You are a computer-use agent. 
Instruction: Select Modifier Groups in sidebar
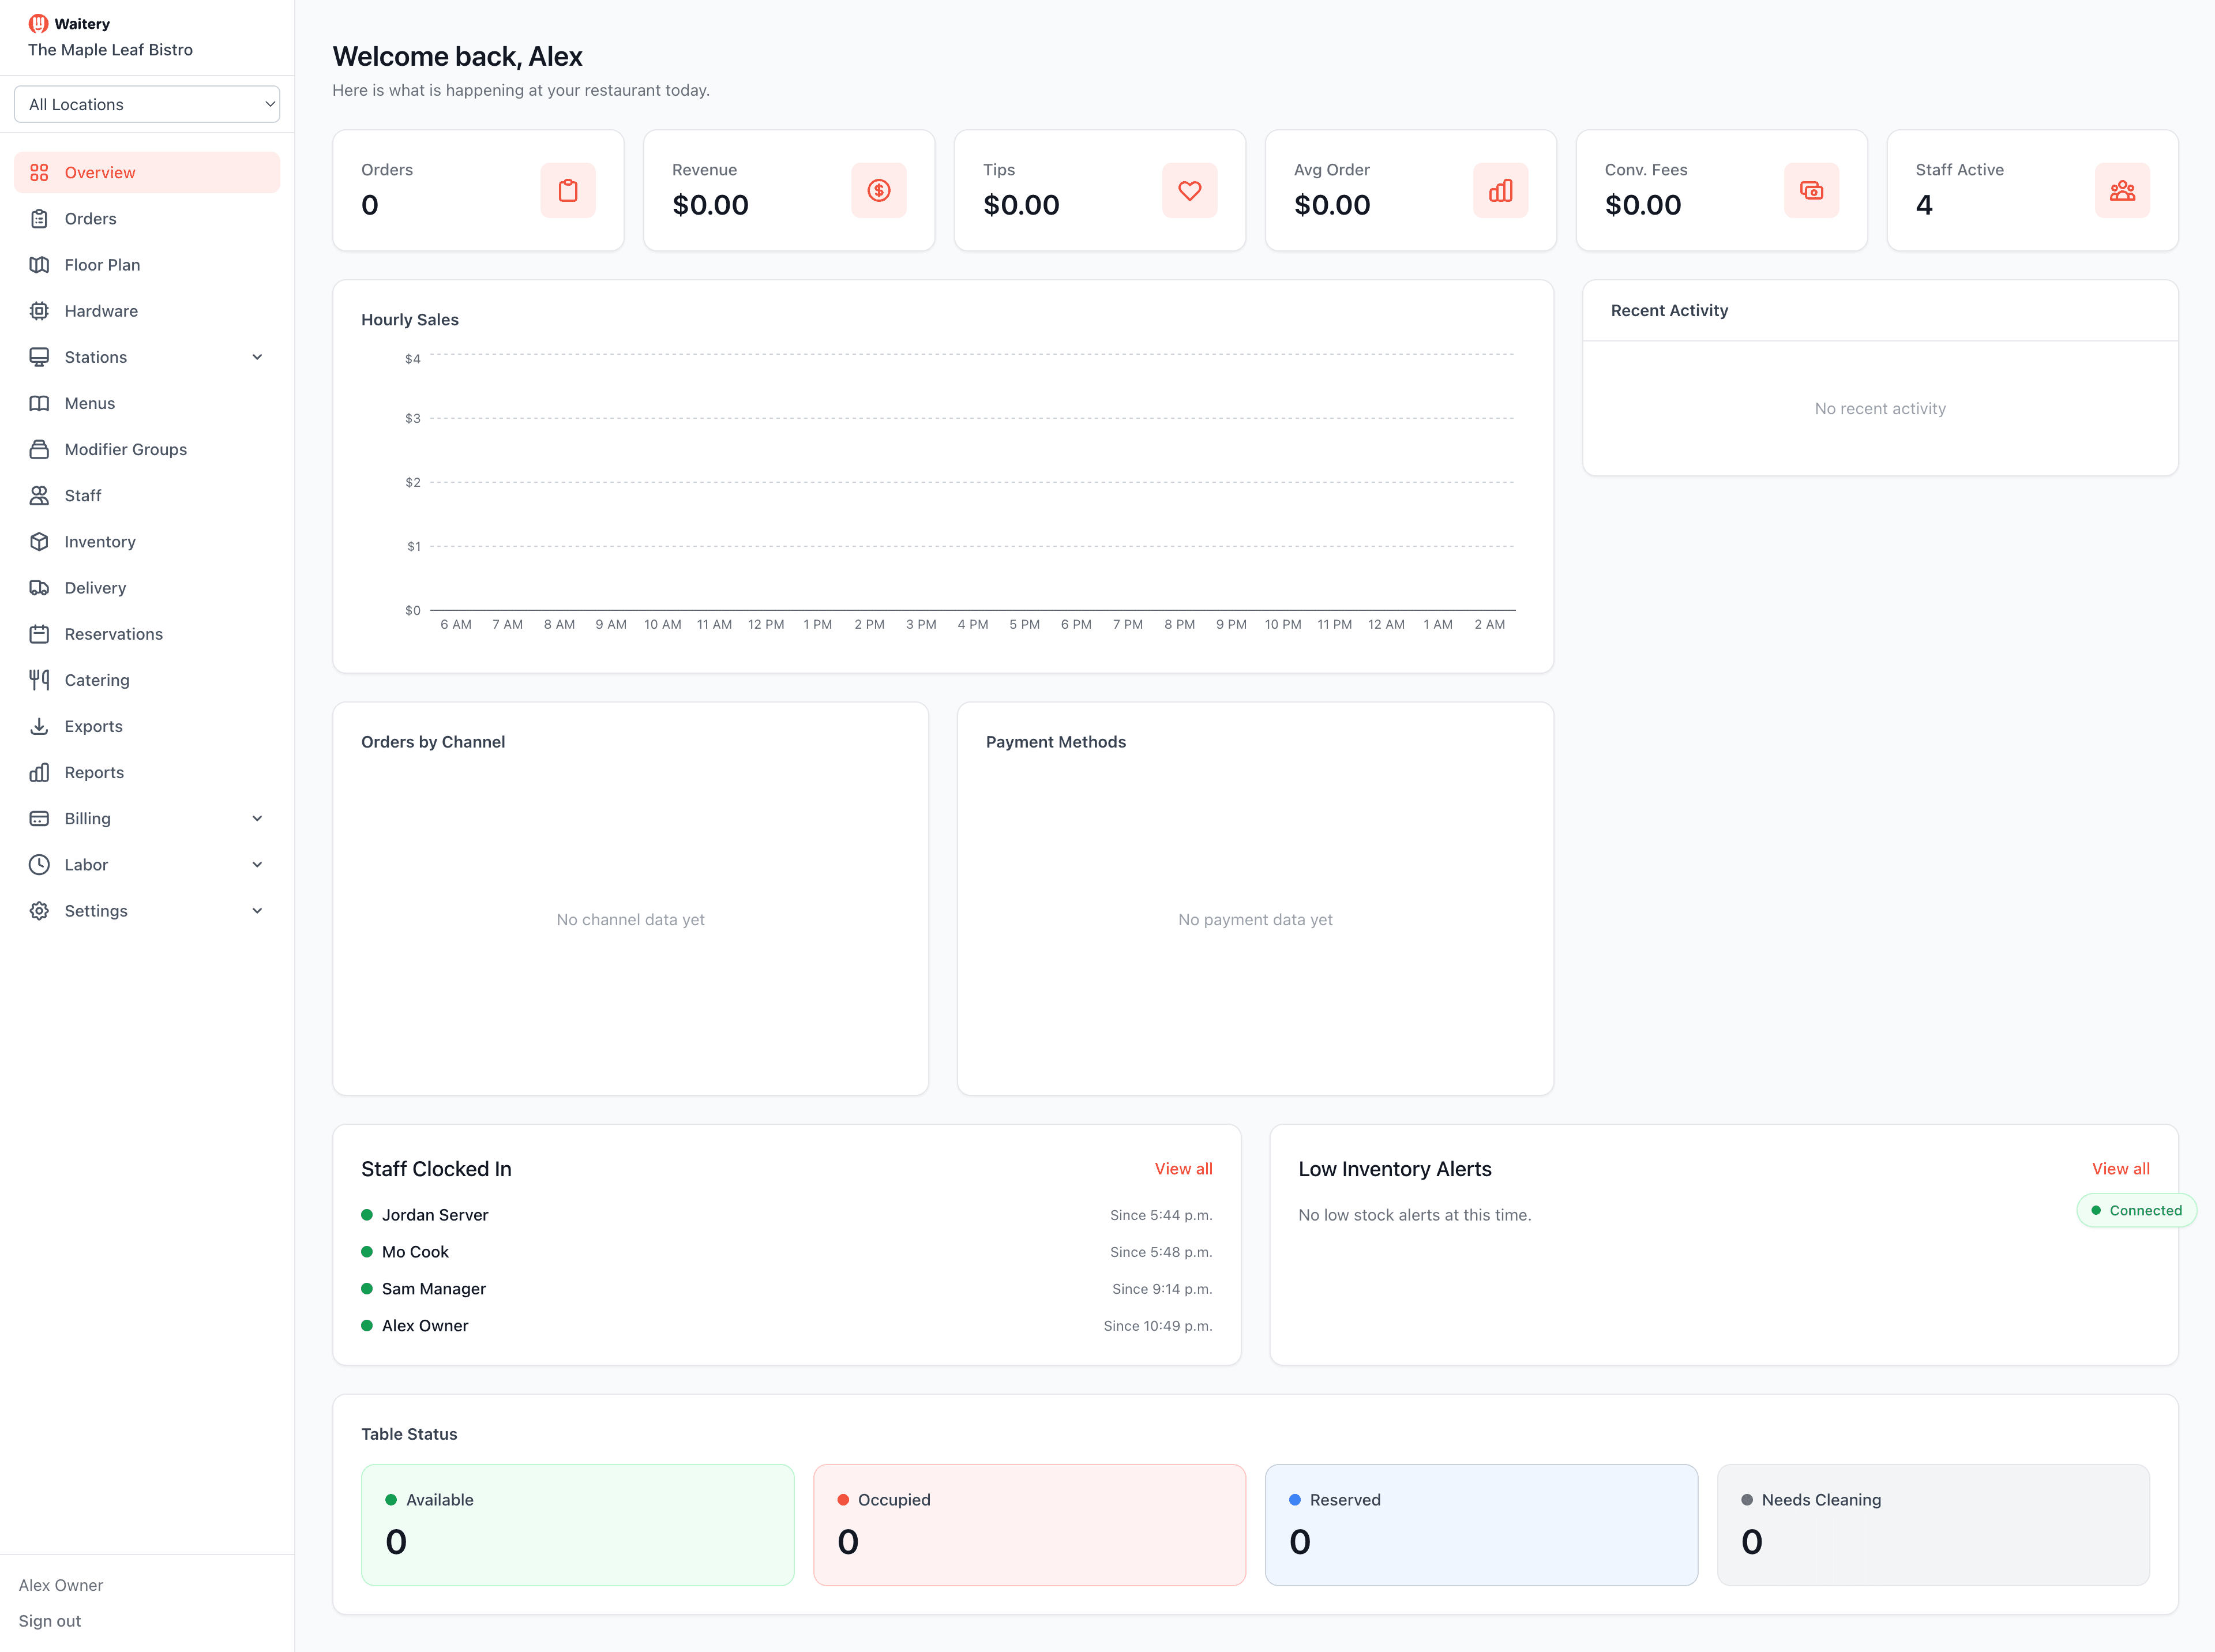click(x=147, y=449)
